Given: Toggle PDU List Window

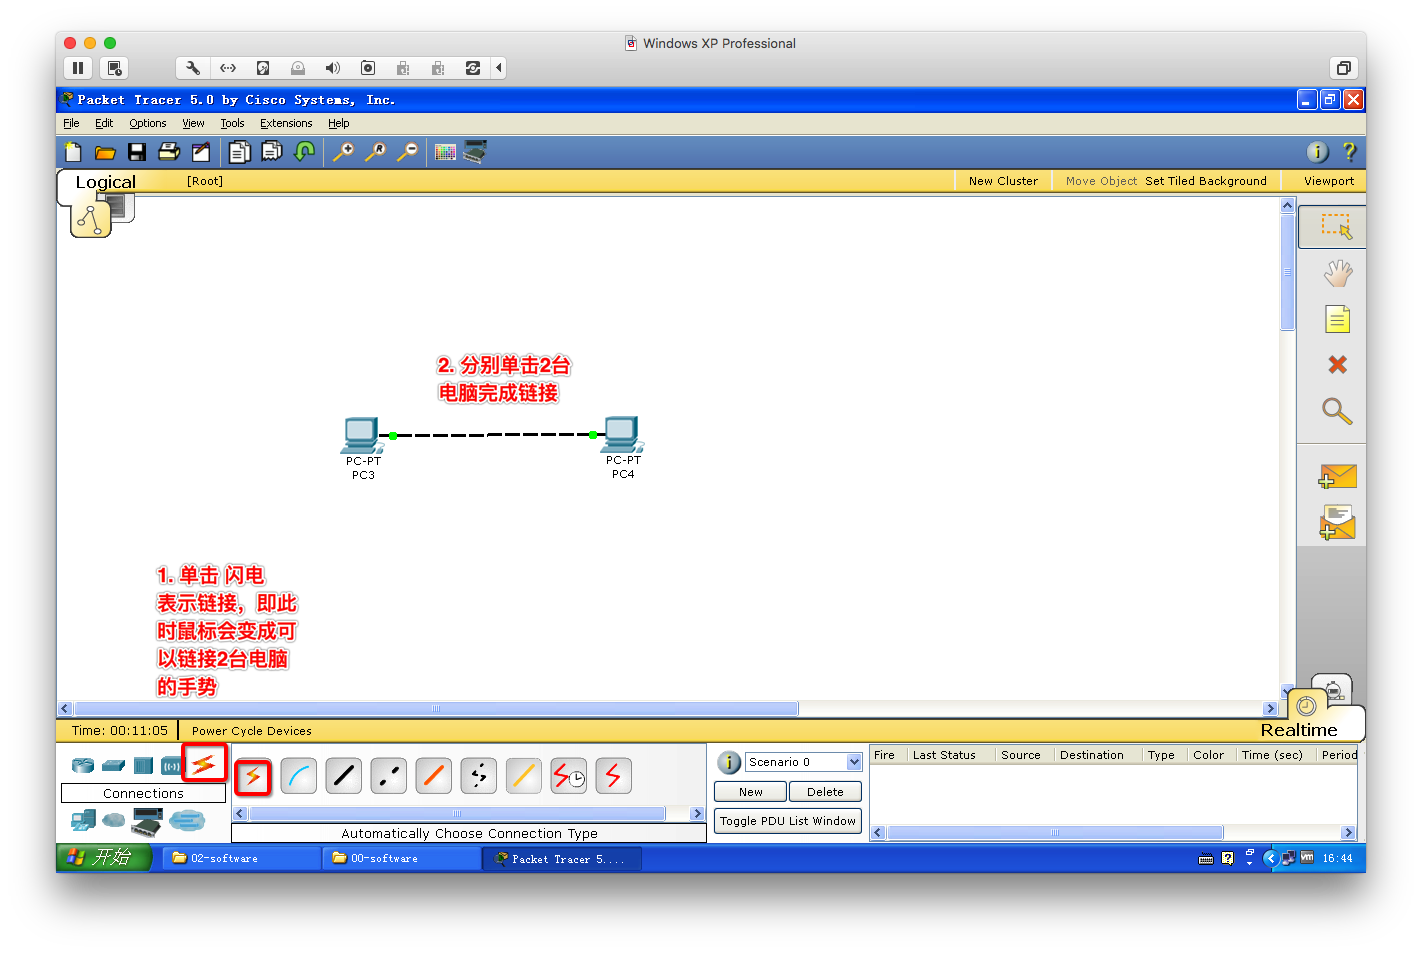Looking at the screenshot, I should point(787,821).
